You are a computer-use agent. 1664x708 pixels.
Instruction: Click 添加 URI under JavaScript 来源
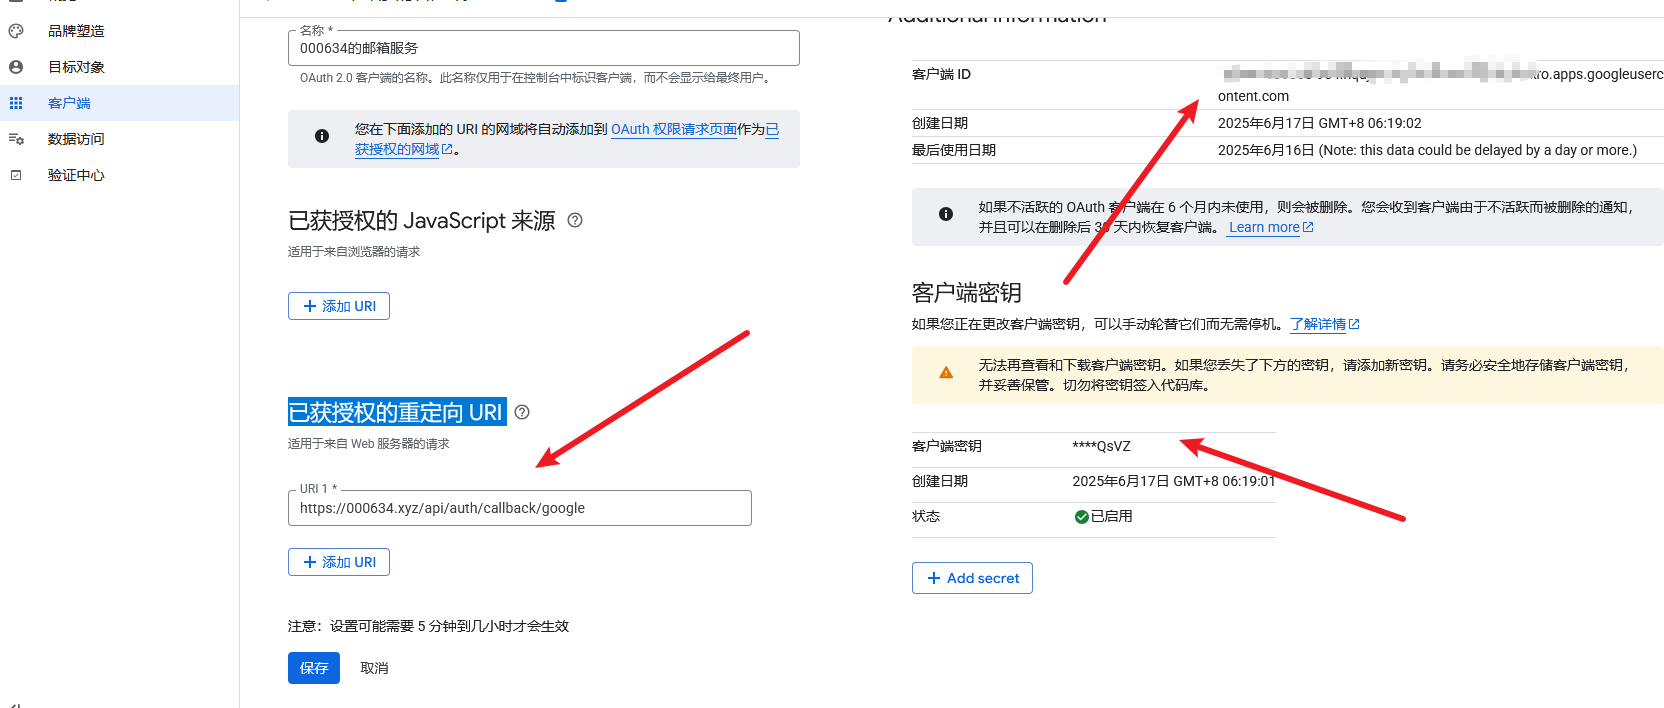pyautogui.click(x=339, y=306)
